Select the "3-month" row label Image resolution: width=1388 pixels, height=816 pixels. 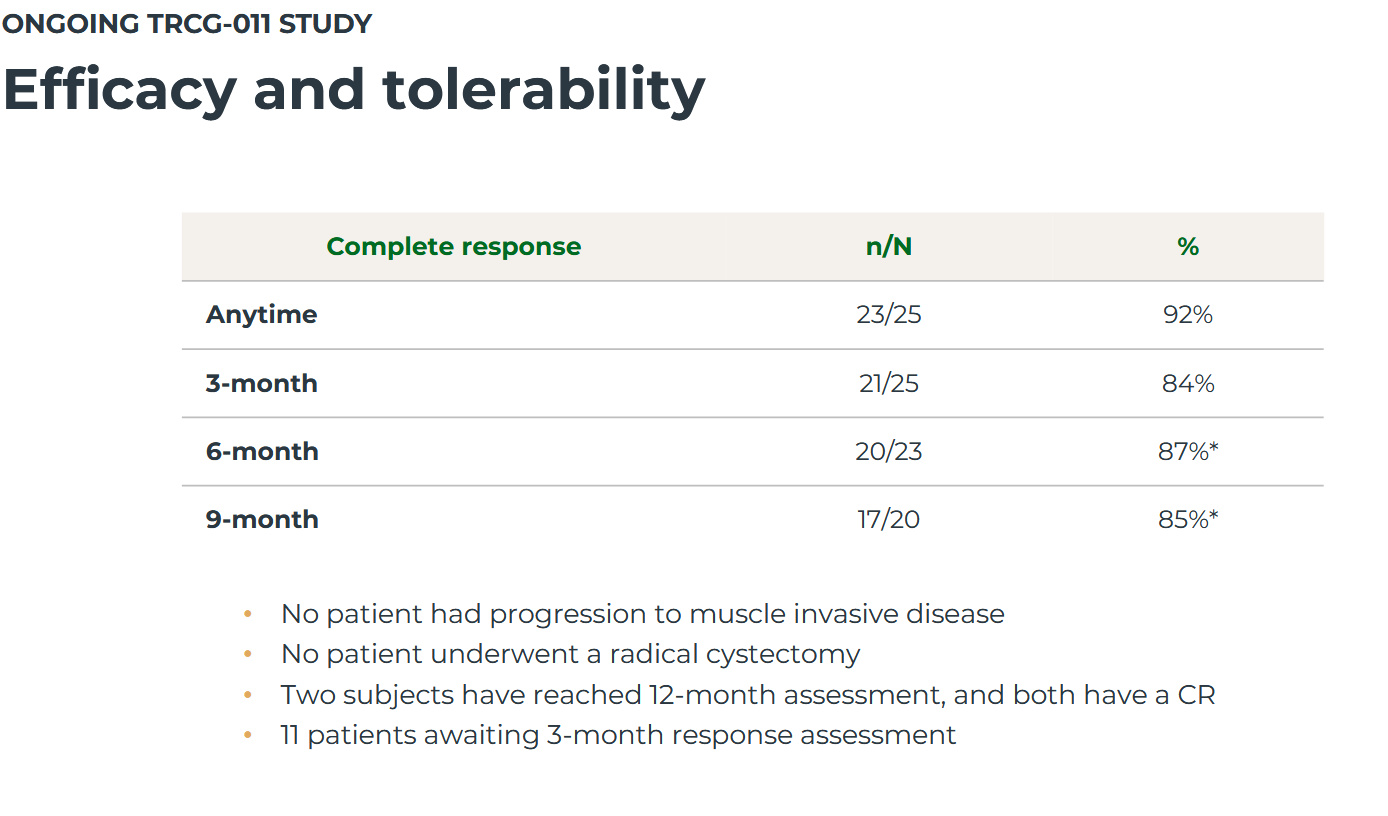(261, 384)
